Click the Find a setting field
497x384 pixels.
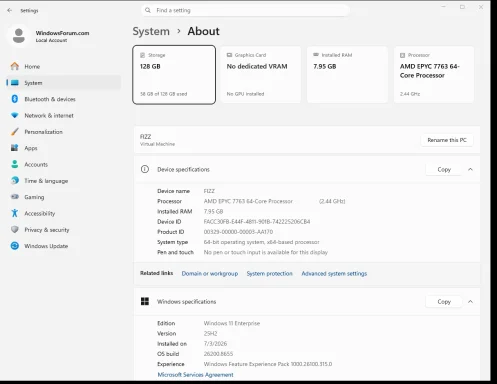pos(246,10)
